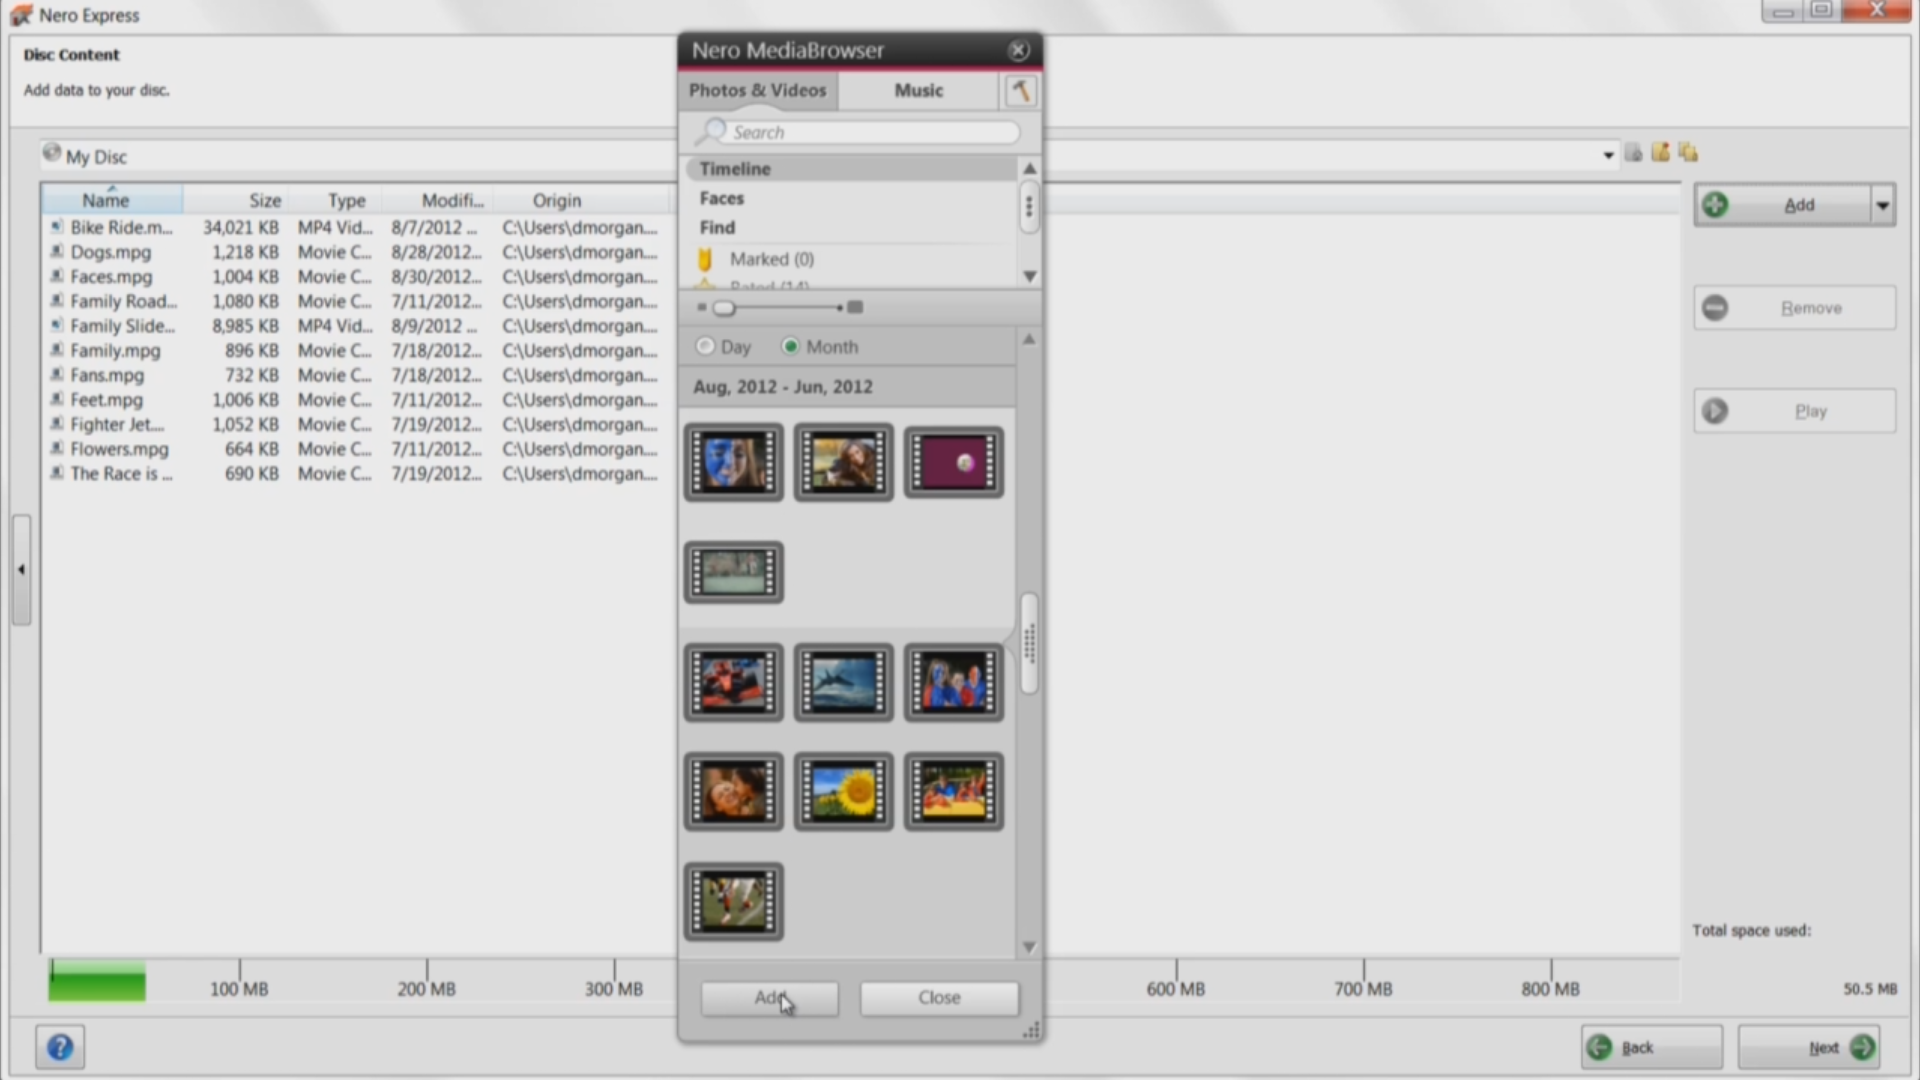Screen dimensions: 1920x1080
Task: Click the file icon of Dogs.mpg
Action: click(x=57, y=252)
